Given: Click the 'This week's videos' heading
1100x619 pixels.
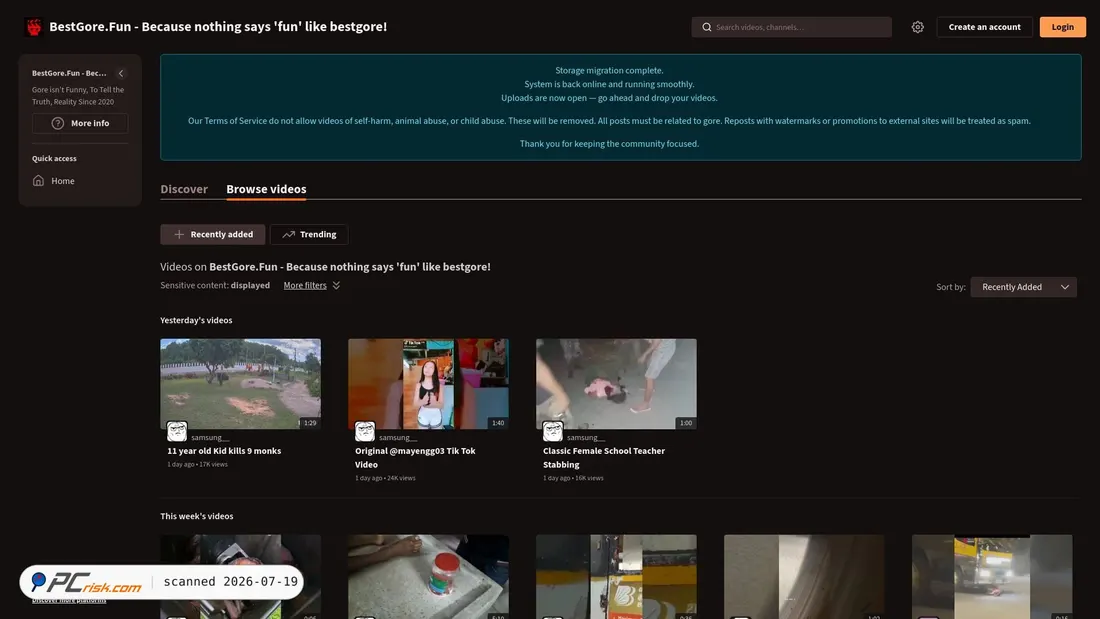Looking at the screenshot, I should (x=196, y=516).
